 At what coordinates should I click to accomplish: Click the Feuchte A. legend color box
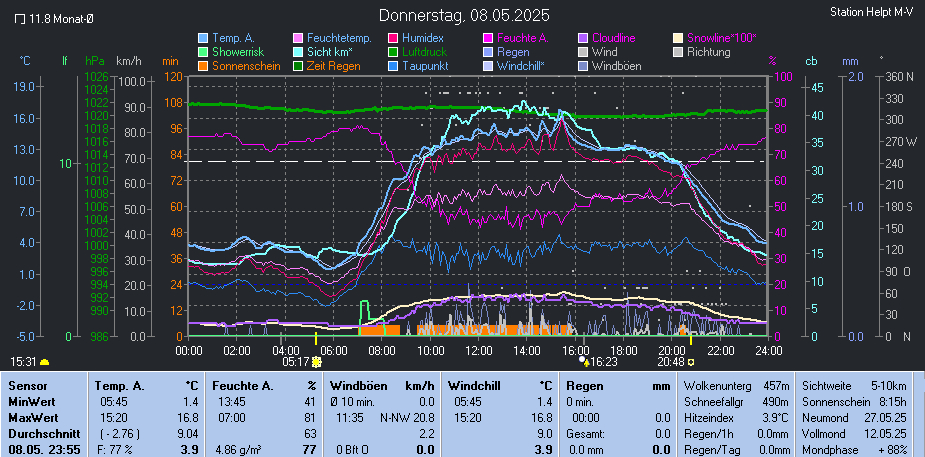[x=487, y=38]
